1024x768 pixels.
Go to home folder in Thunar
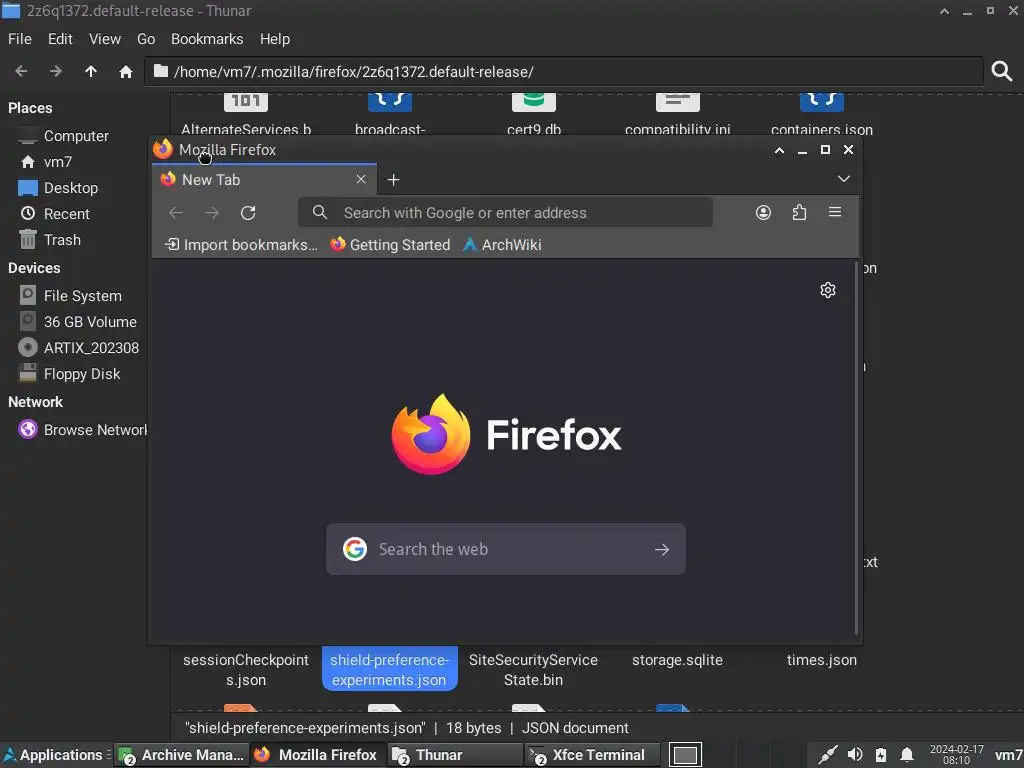tap(126, 71)
